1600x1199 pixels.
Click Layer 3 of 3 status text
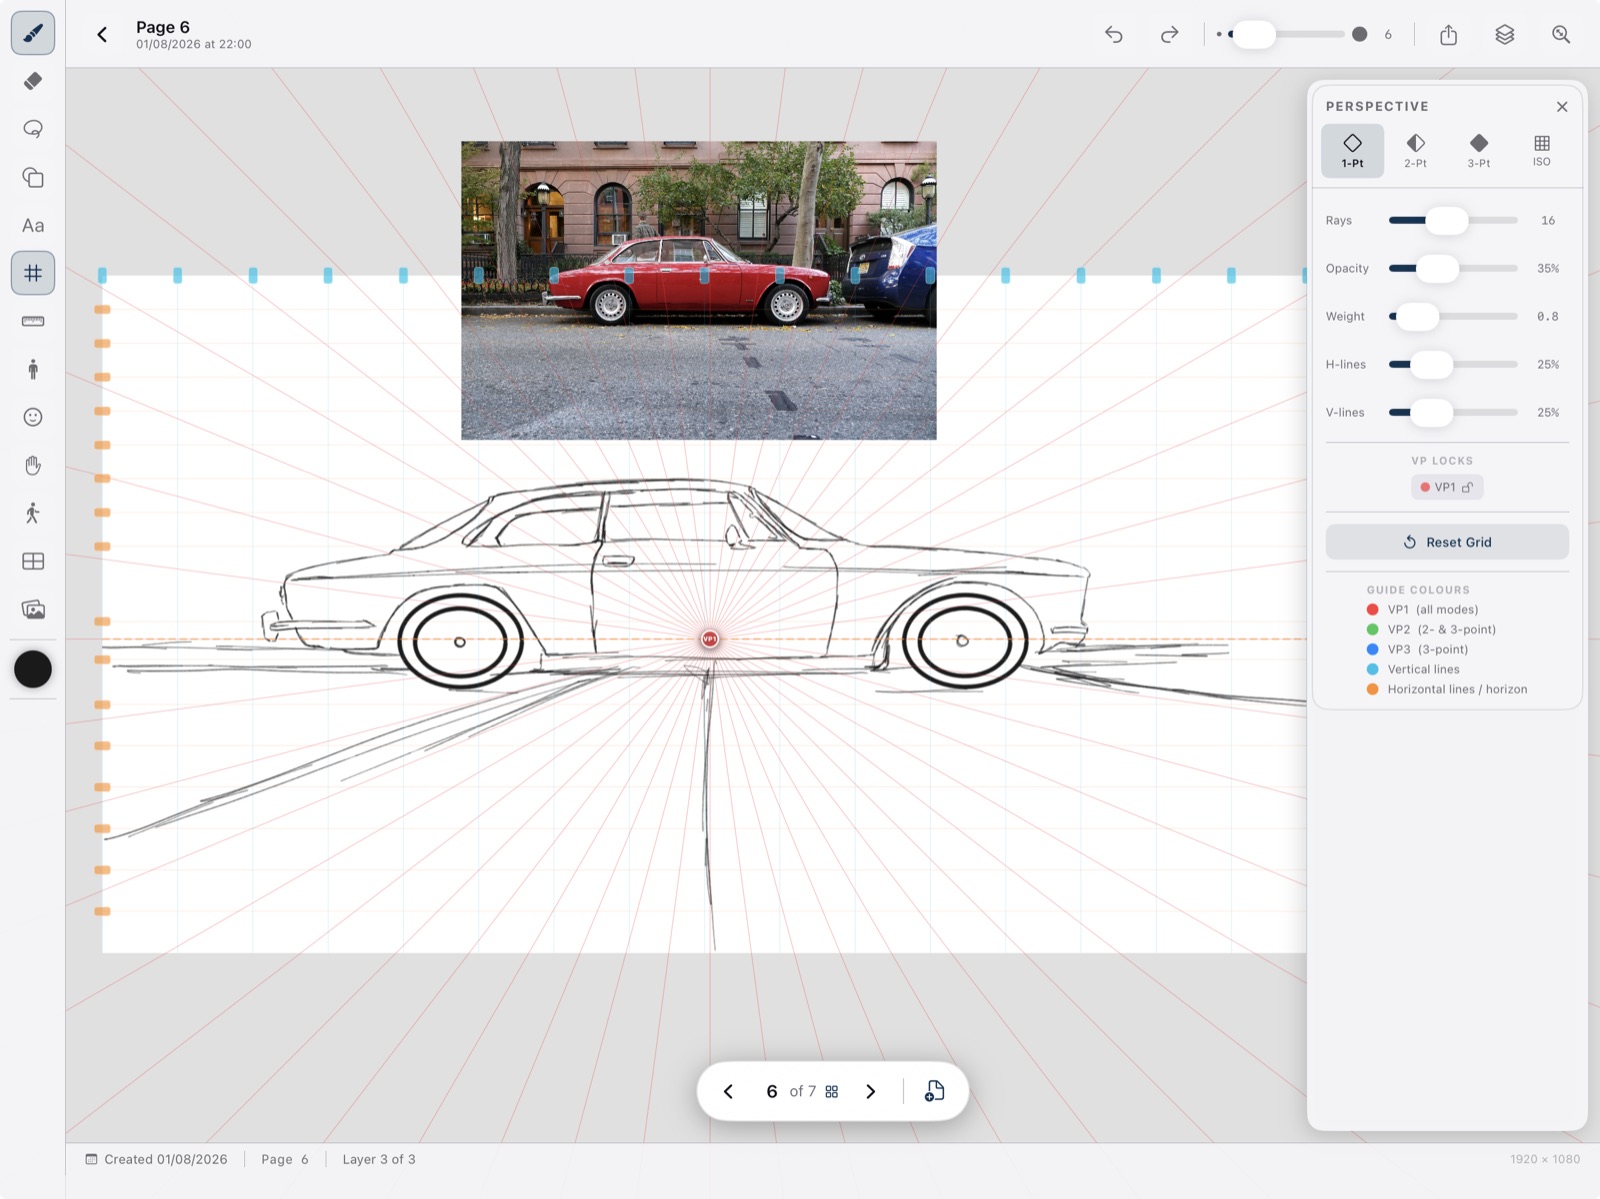379,1159
